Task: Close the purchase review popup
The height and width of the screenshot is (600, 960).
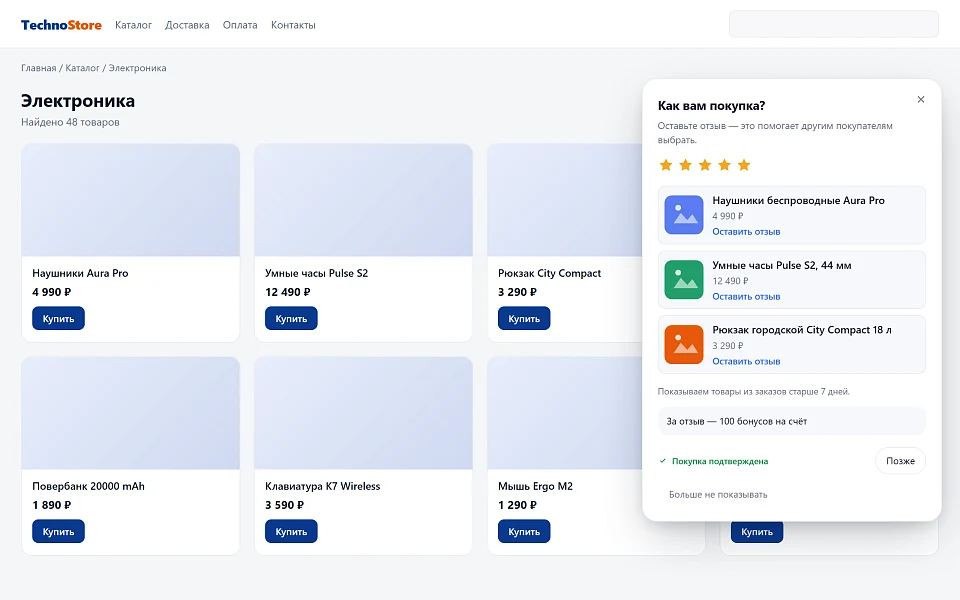Action: (x=920, y=99)
